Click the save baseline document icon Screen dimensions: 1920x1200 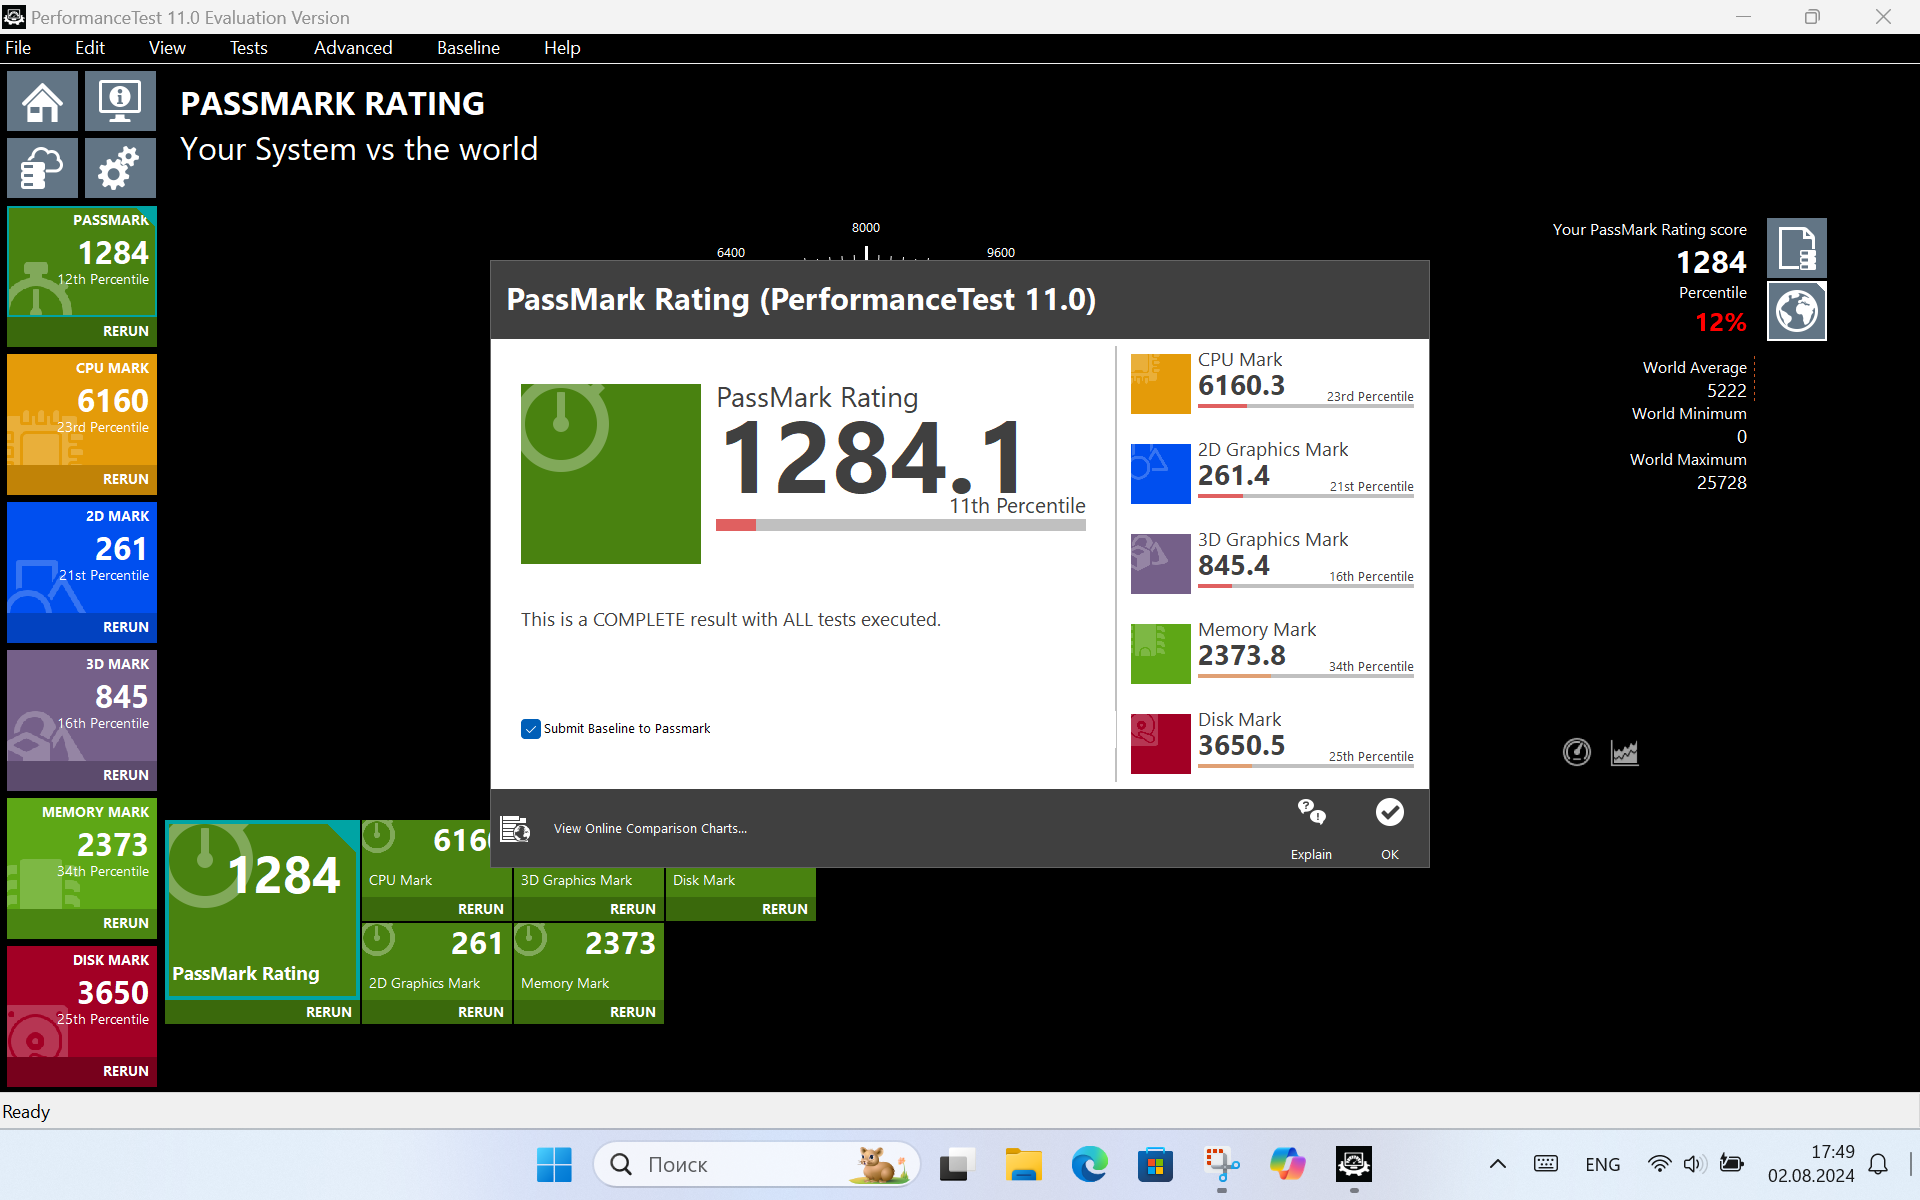pos(1796,248)
